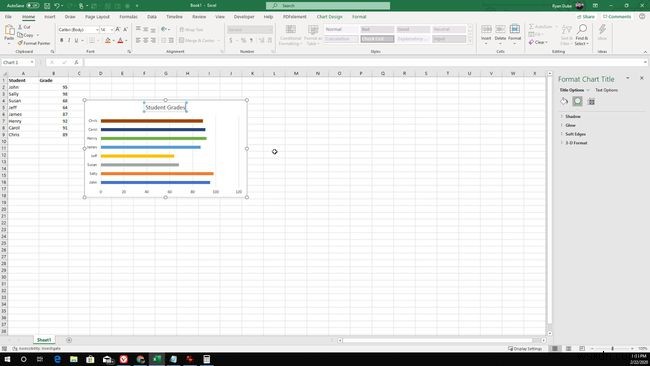650x366 pixels.
Task: Toggle Italic formatting
Action: pos(69,40)
